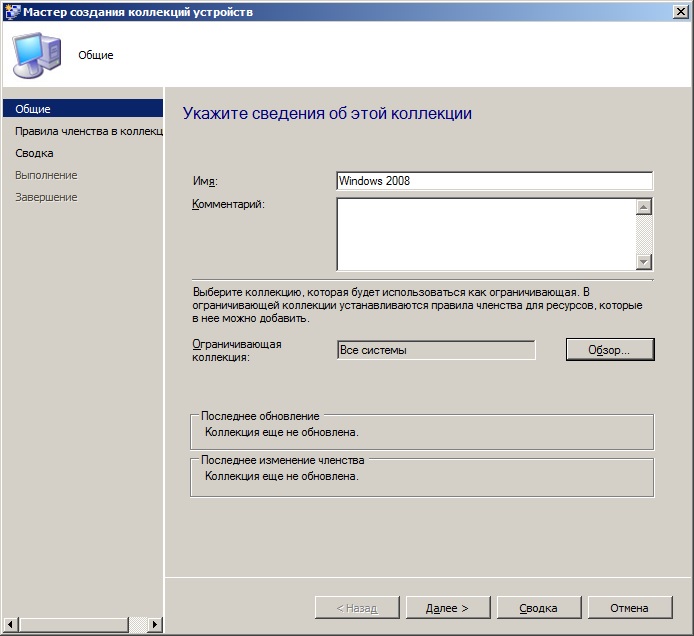
Task: Click the Выберите коллекцию description paragraph
Action: point(417,305)
